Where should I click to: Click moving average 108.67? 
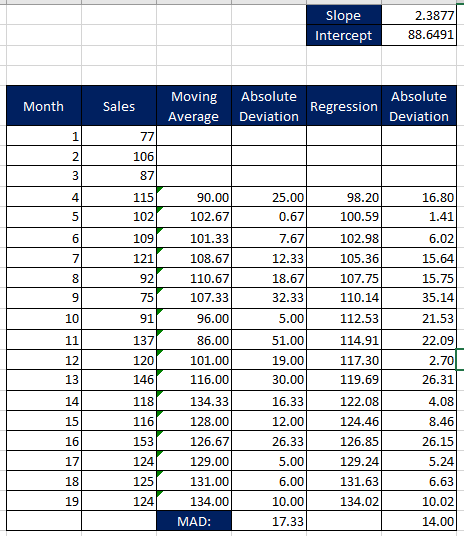[x=194, y=258]
